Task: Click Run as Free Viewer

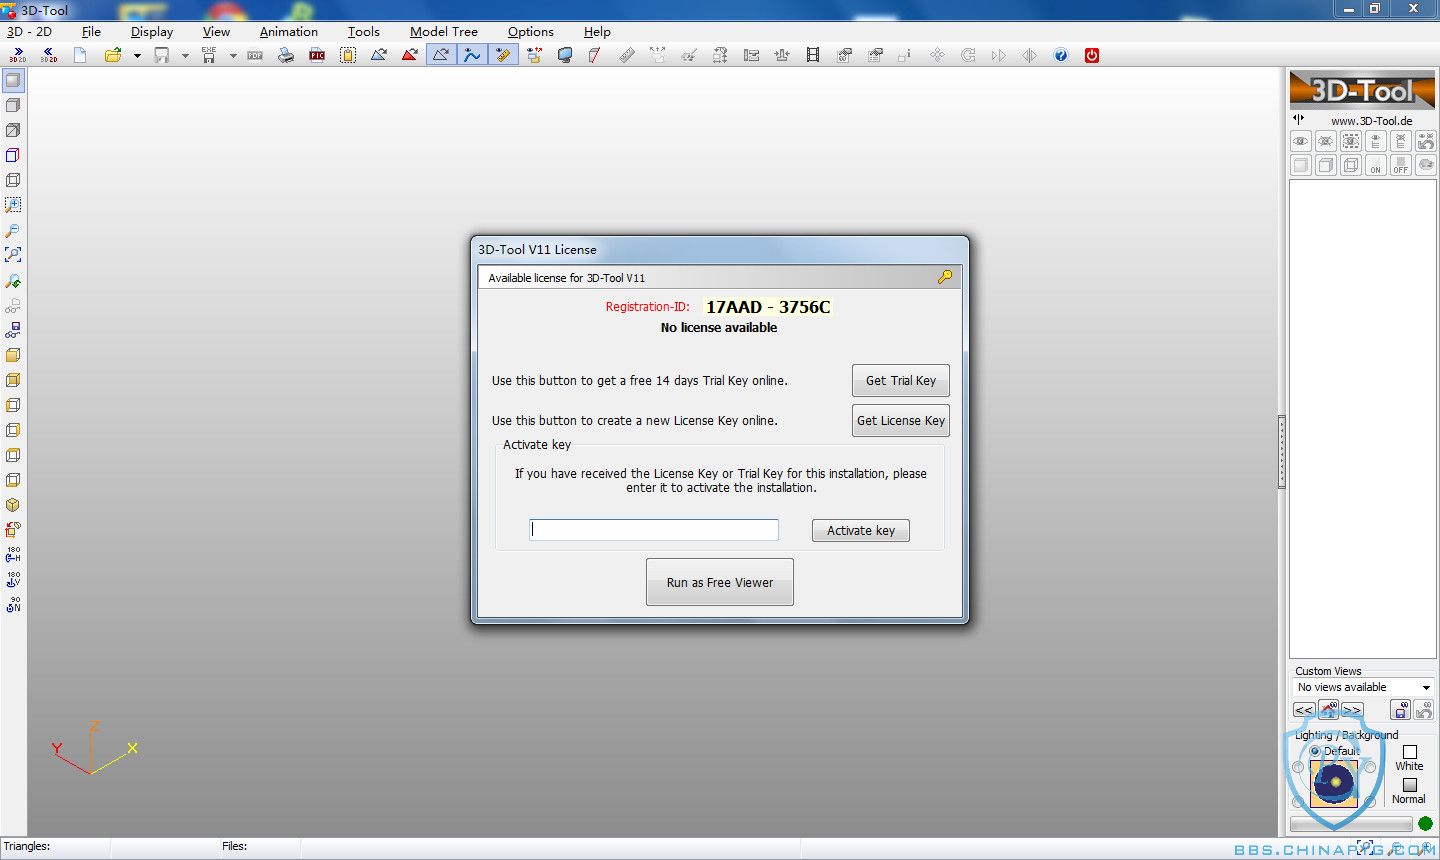Action: (720, 582)
